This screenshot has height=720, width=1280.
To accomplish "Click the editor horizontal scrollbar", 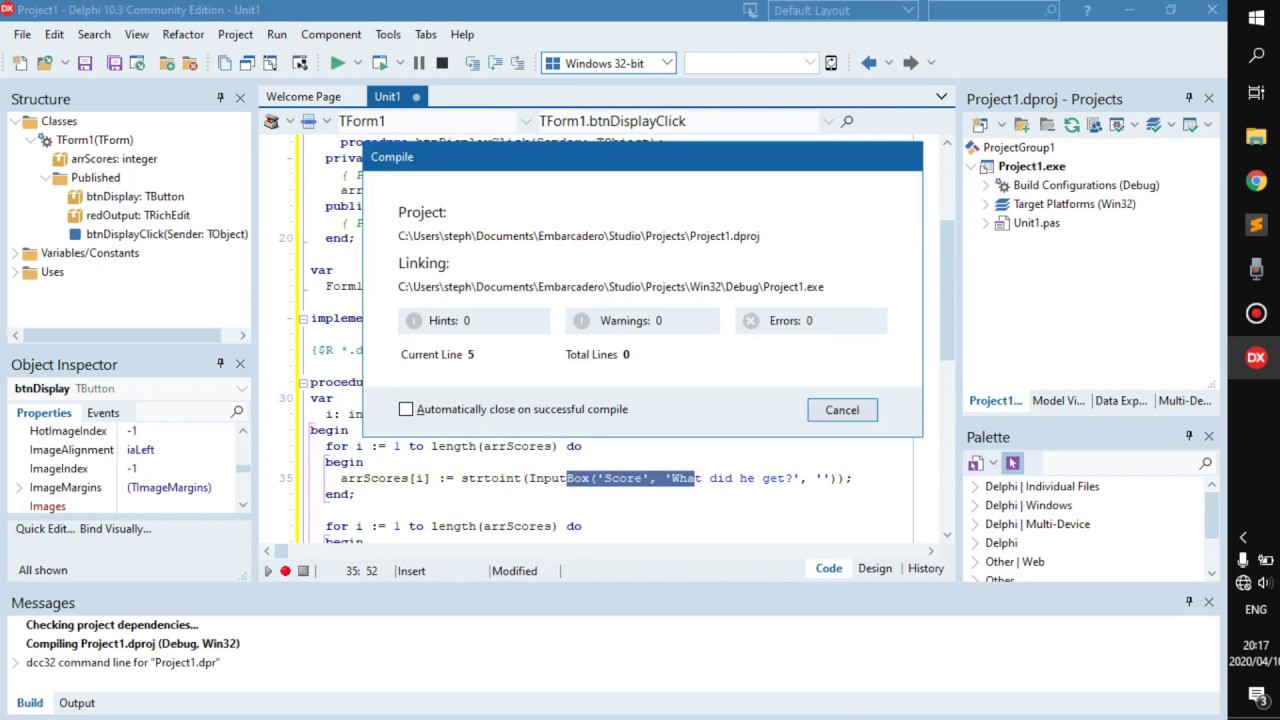I will pos(598,551).
